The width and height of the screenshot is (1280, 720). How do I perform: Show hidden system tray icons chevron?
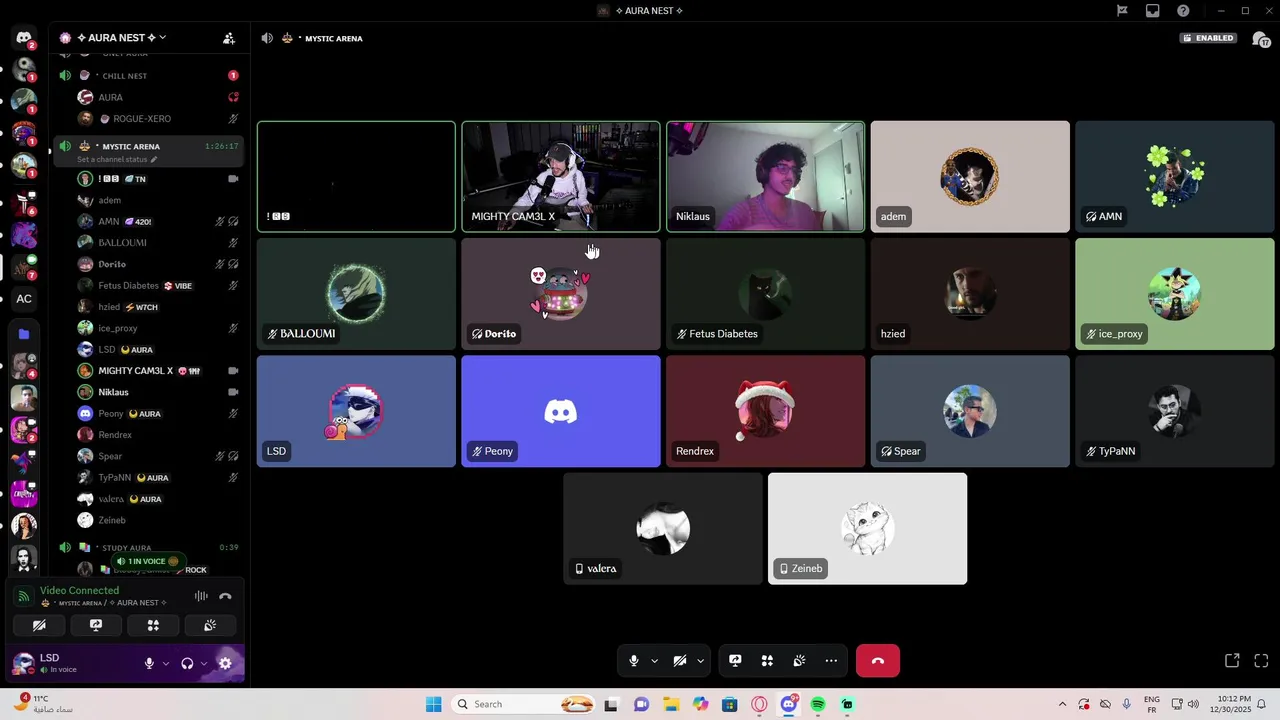tap(1062, 704)
